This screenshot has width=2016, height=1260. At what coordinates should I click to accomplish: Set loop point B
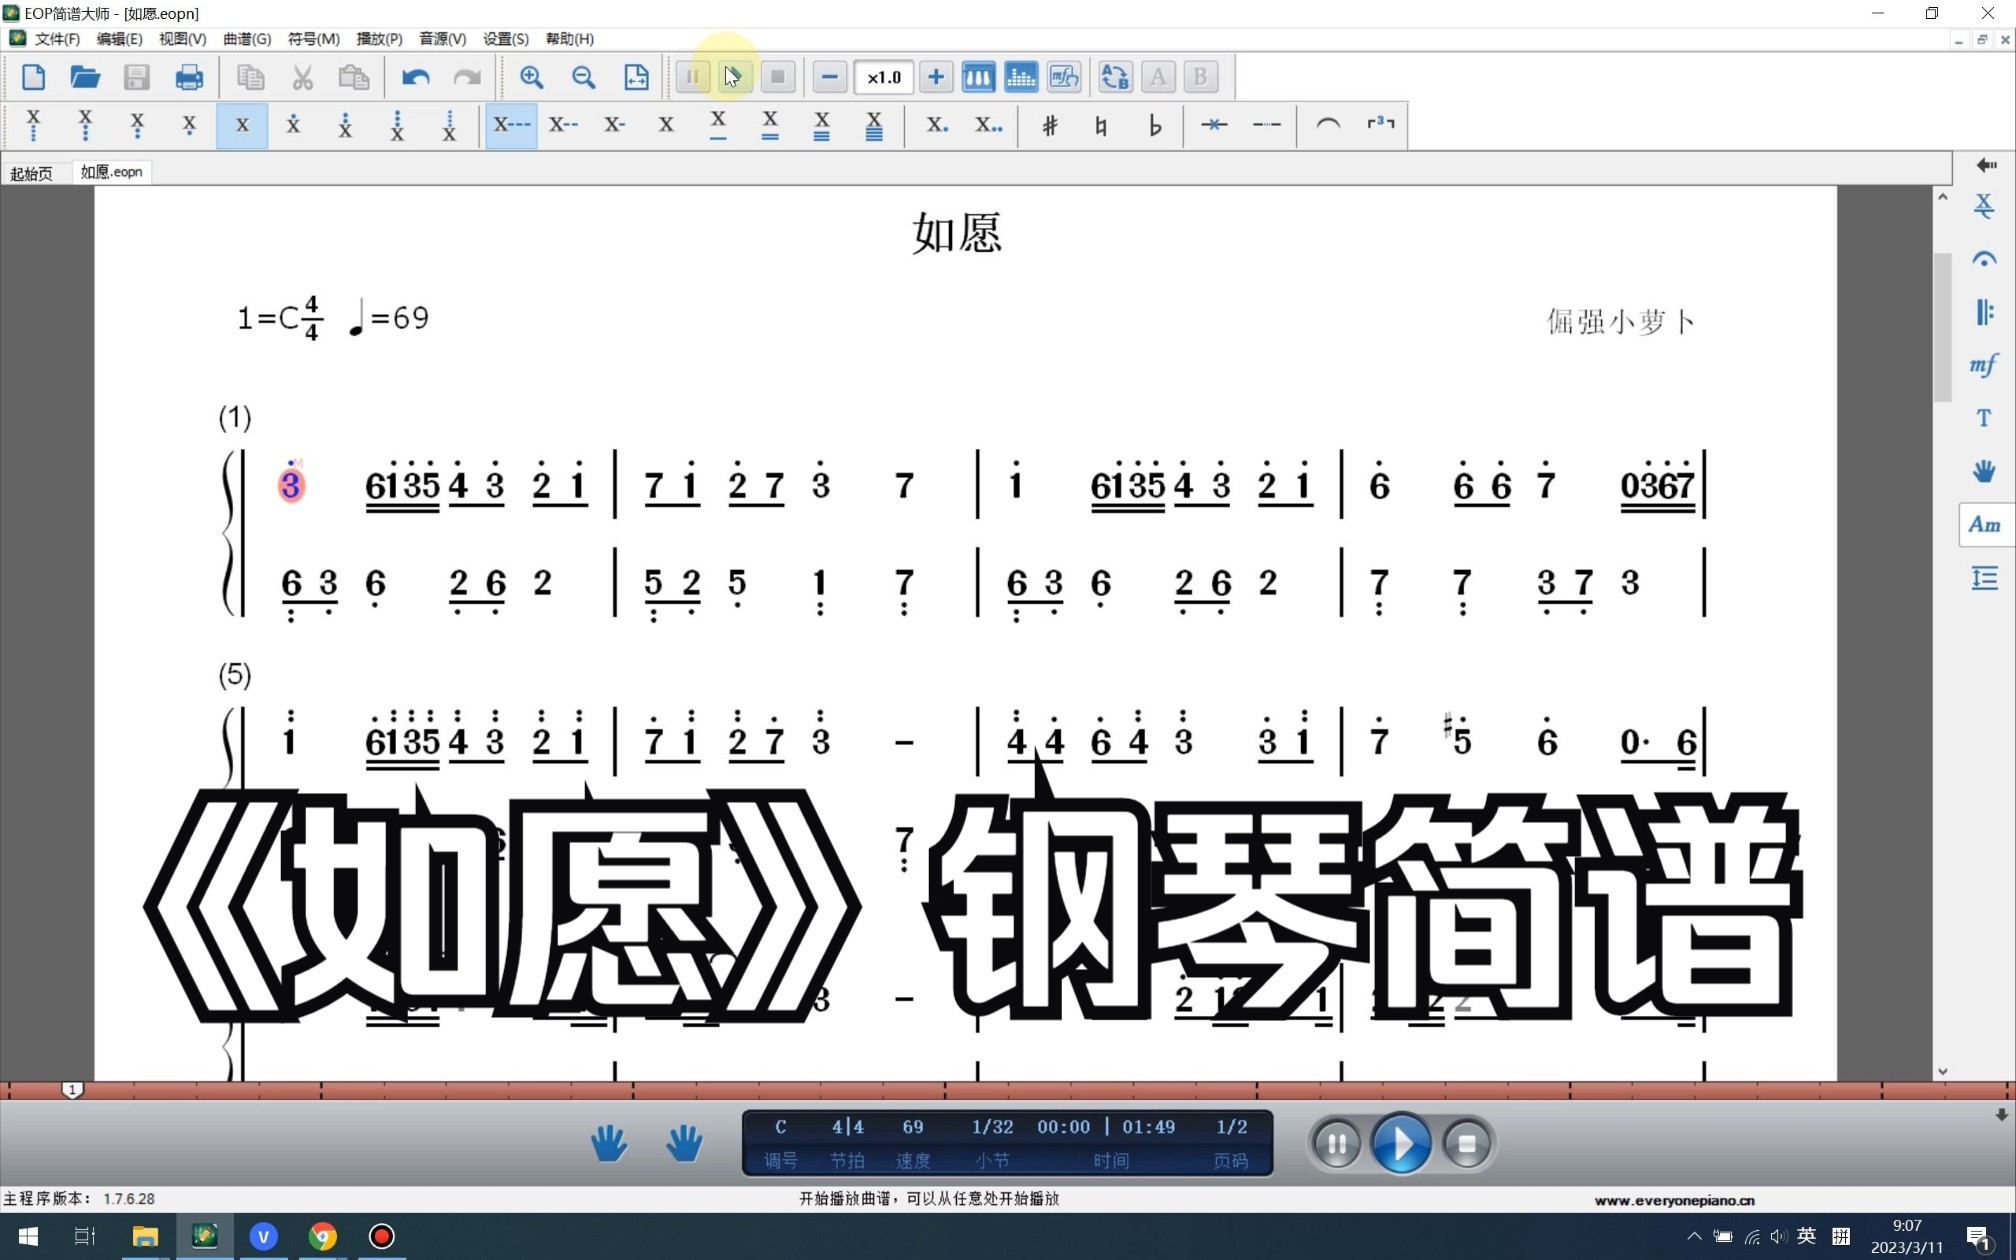pos(1201,77)
